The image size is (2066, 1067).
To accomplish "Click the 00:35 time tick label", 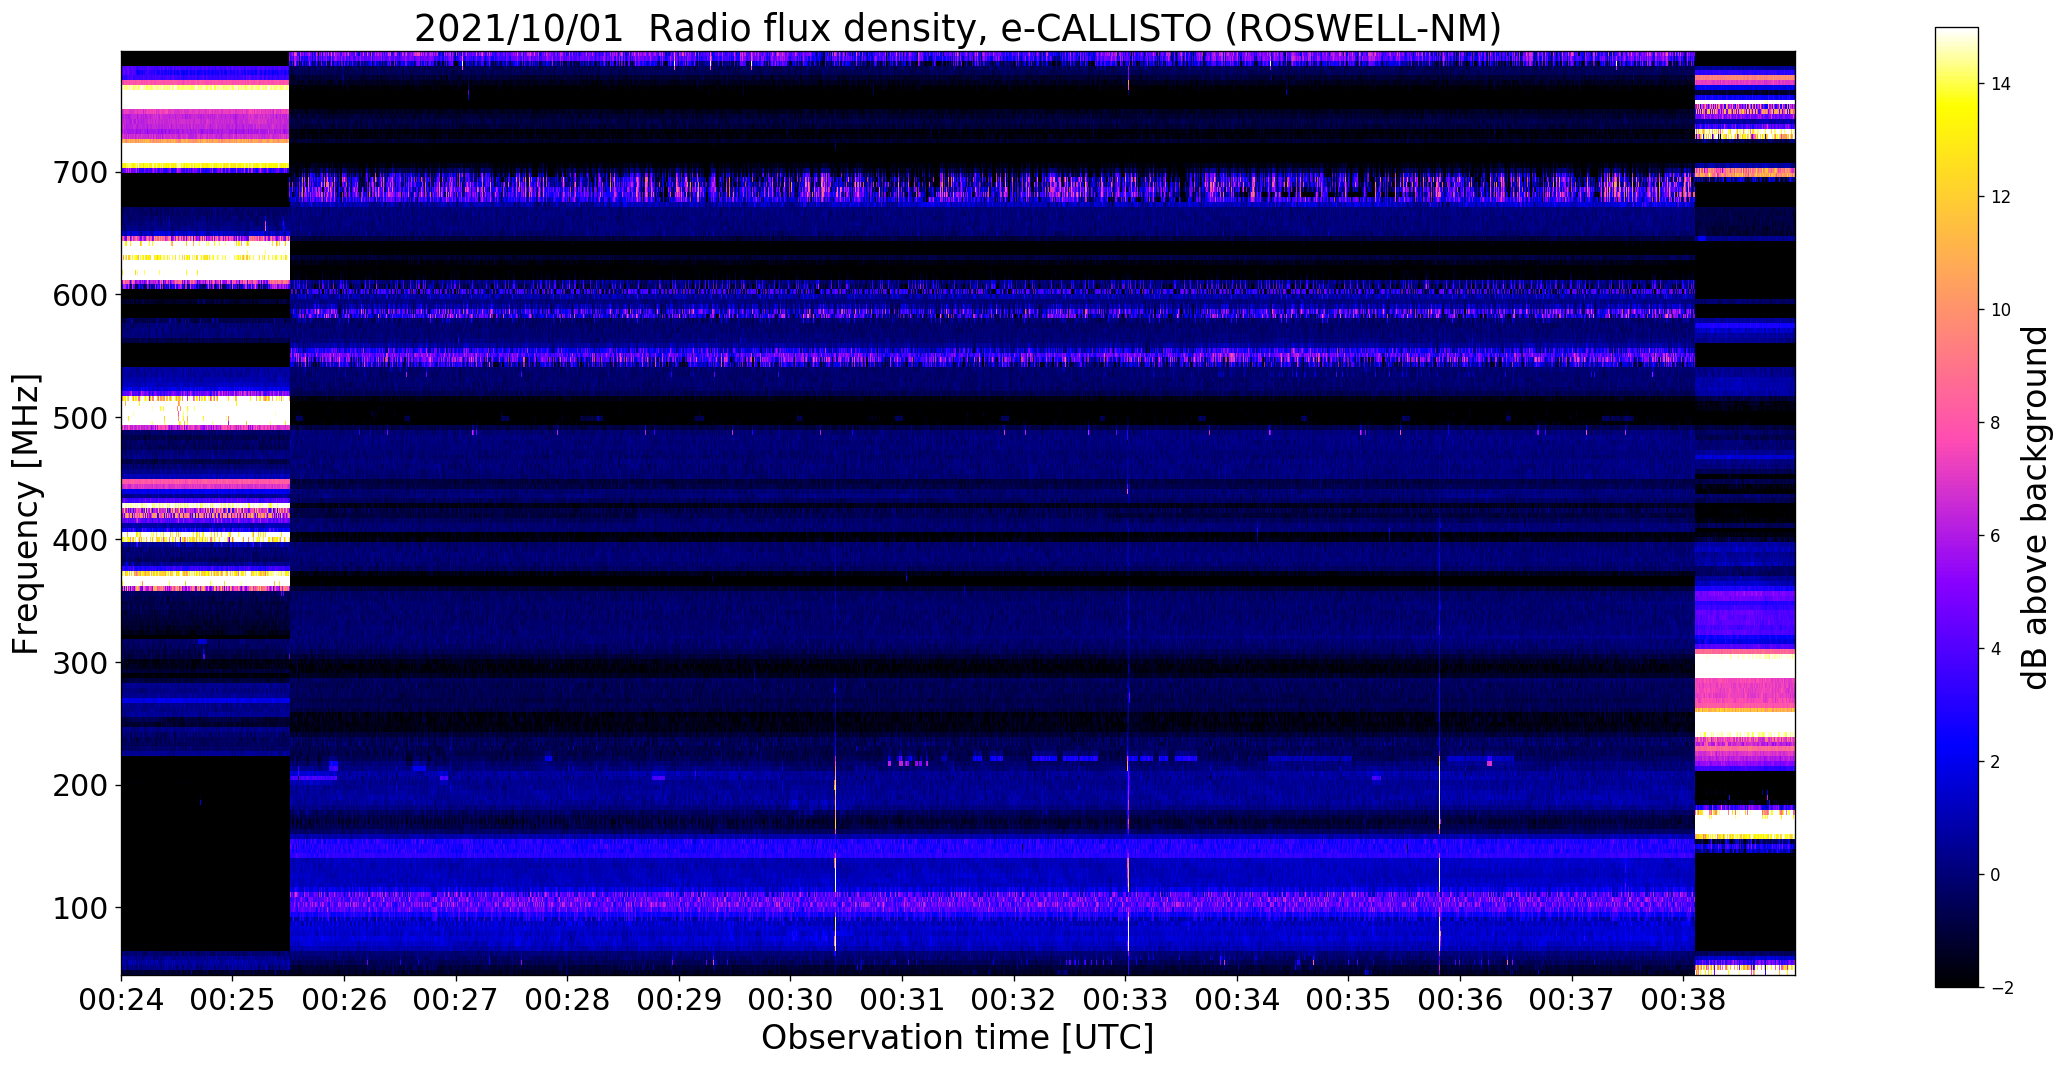I will coord(1349,1000).
